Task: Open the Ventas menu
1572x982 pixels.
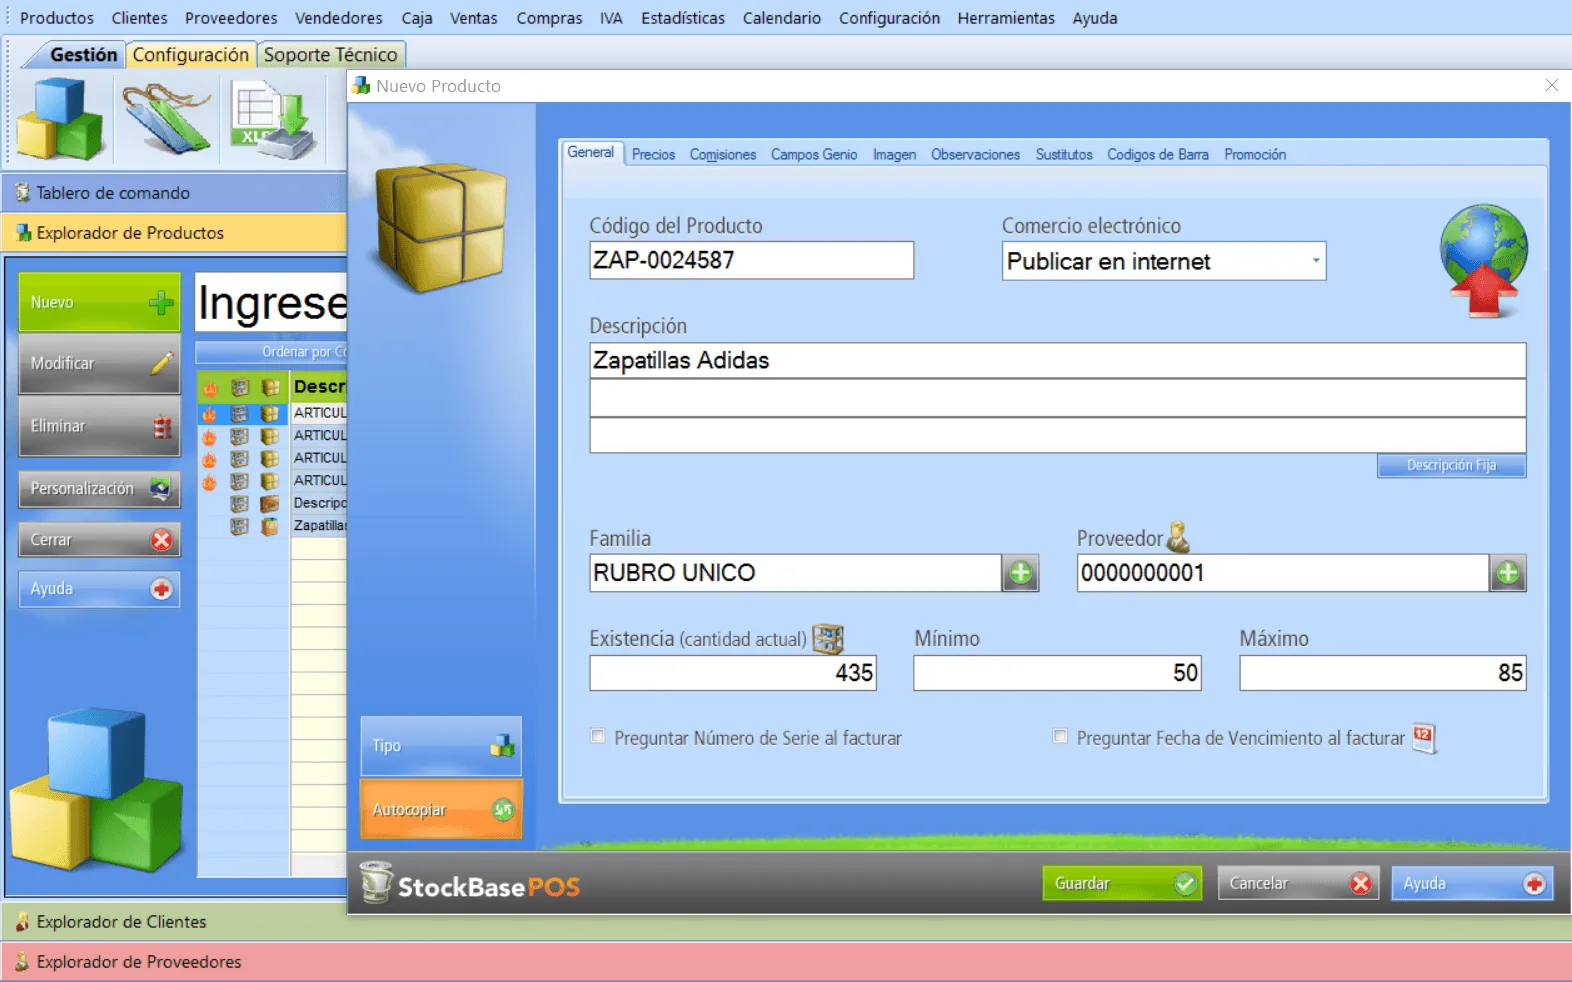Action: (x=474, y=18)
